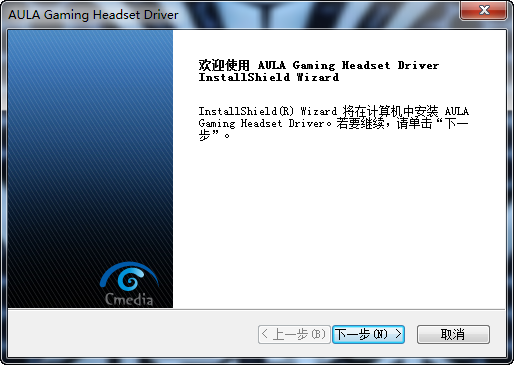Click the 取消 cancel button
Screen dimensions: 514x365
point(453,334)
